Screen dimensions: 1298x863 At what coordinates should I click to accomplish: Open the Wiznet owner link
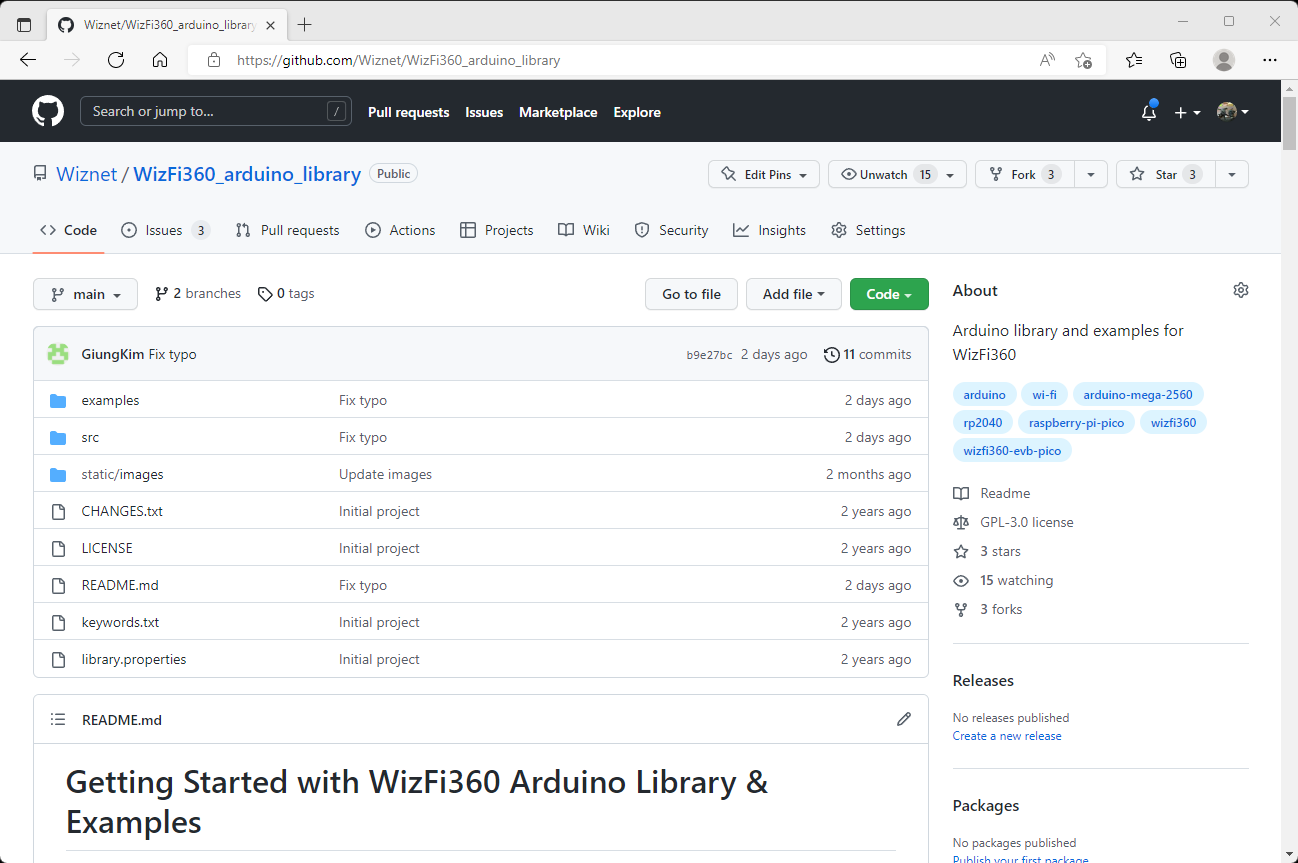point(87,174)
